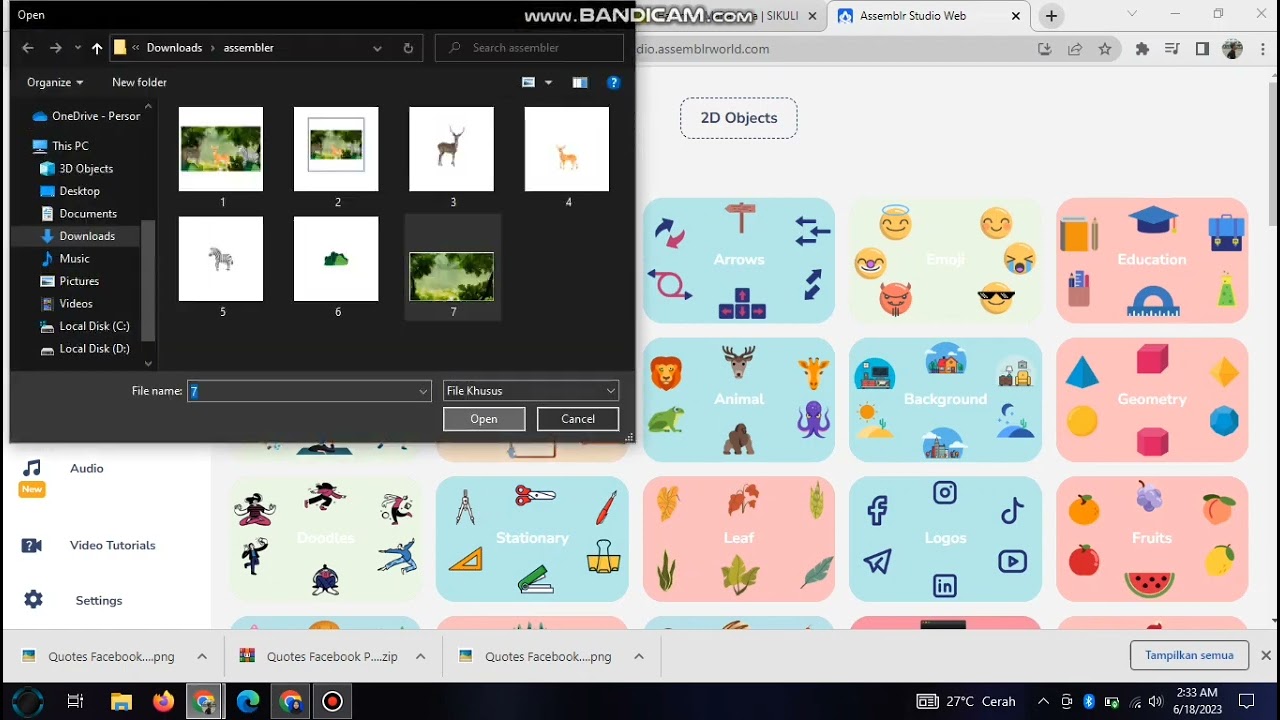Open the Stationary category card
This screenshot has width=1280, height=720.
pos(532,538)
